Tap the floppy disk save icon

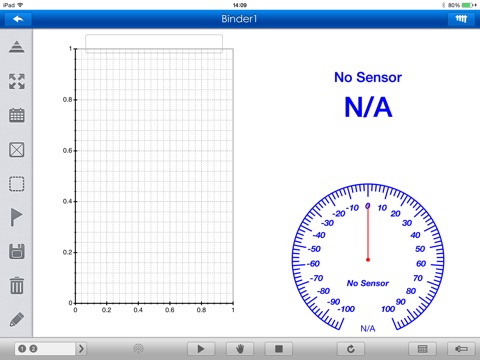point(17,252)
